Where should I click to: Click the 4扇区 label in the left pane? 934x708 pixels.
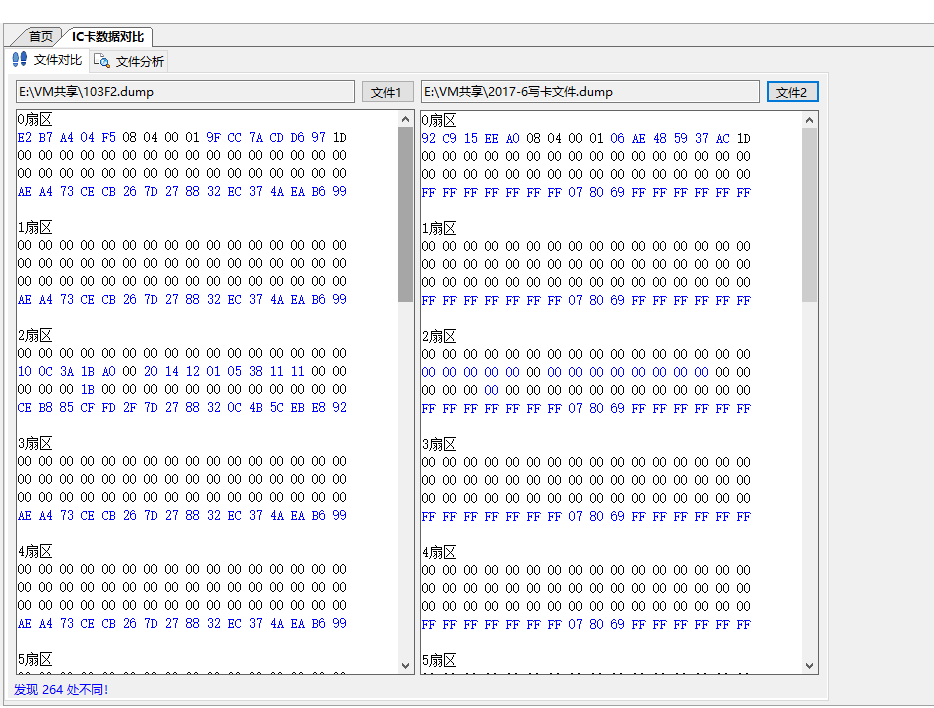[35, 551]
